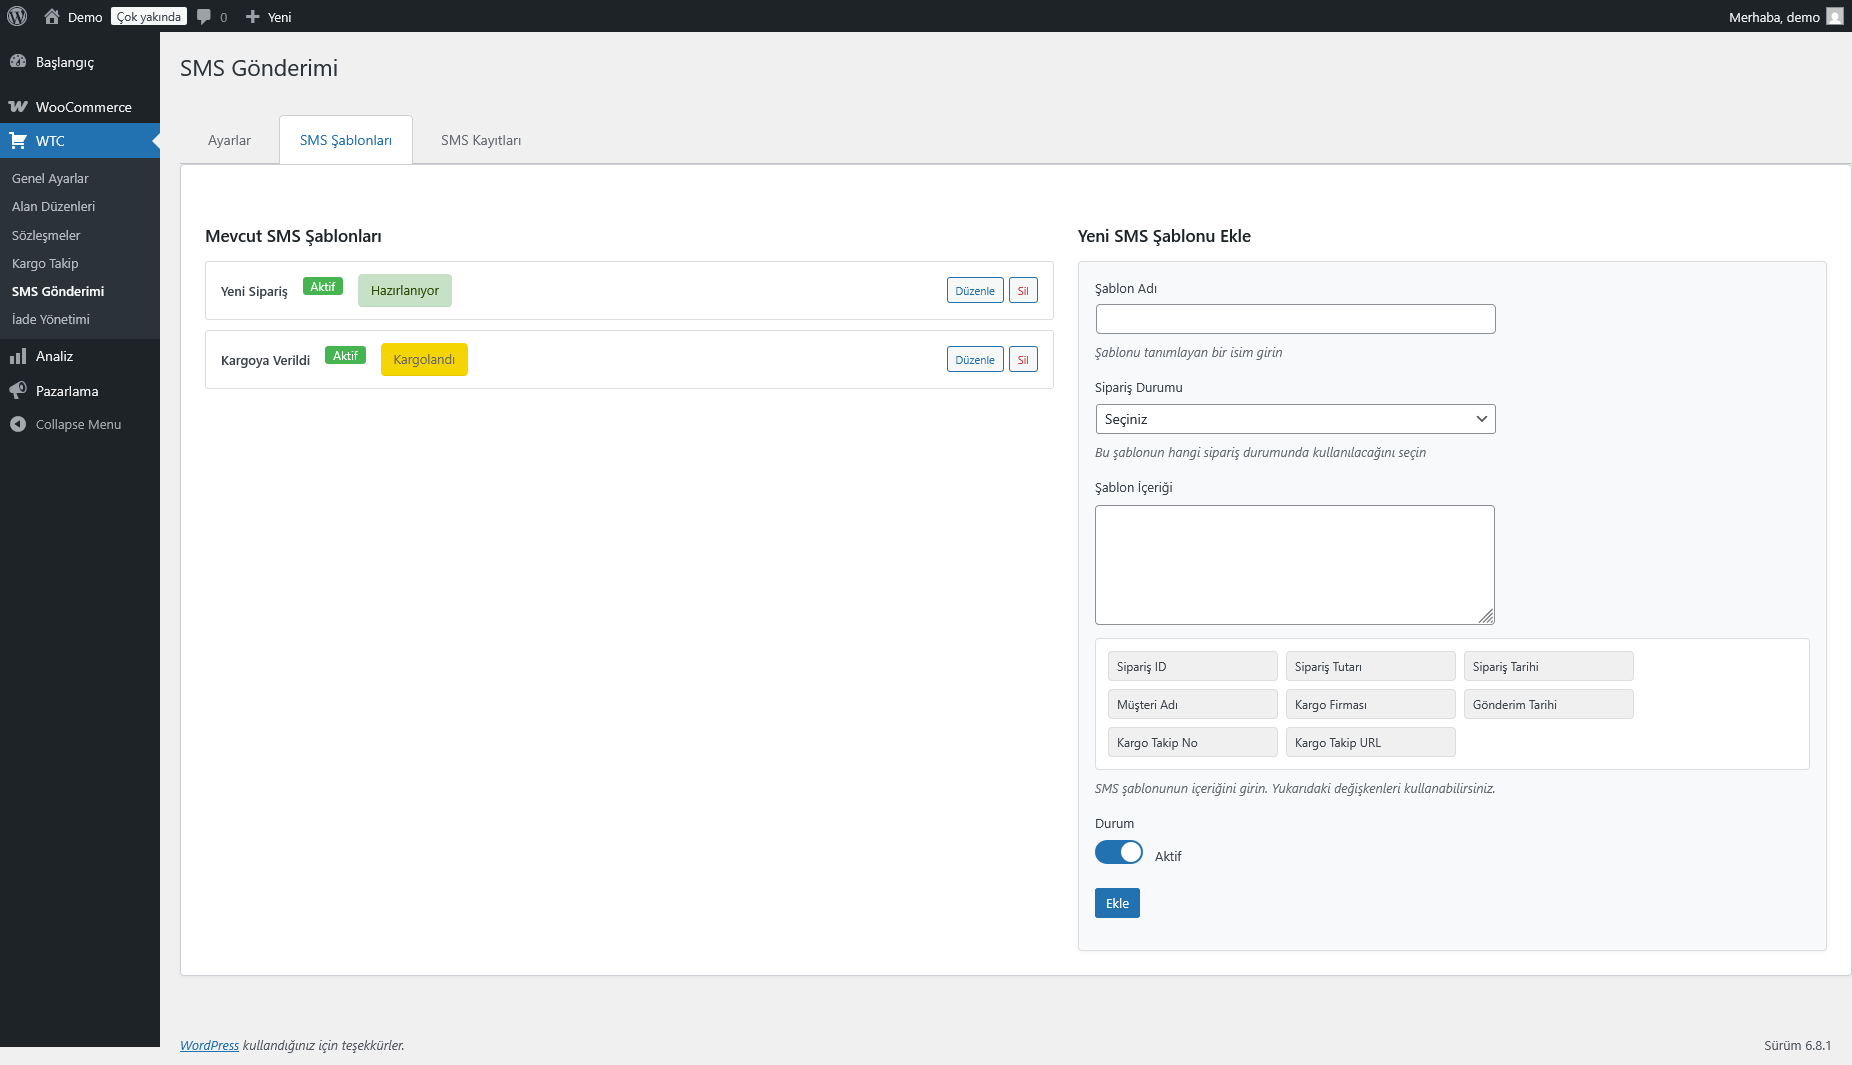Click the Aktif badge on Yeni Sipariş
The image size is (1852, 1065).
click(322, 286)
